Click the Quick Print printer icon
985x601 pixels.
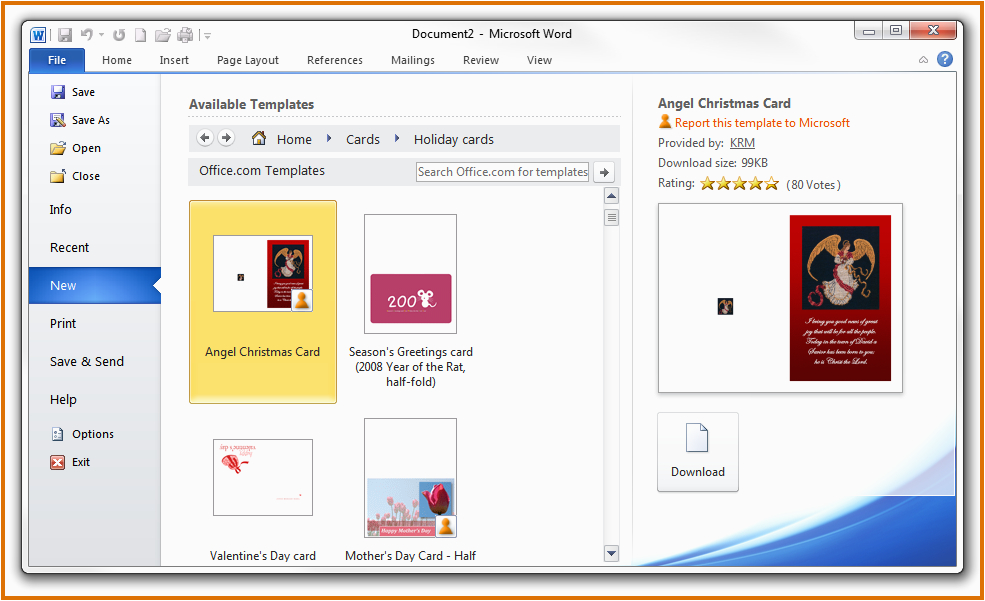coord(185,35)
